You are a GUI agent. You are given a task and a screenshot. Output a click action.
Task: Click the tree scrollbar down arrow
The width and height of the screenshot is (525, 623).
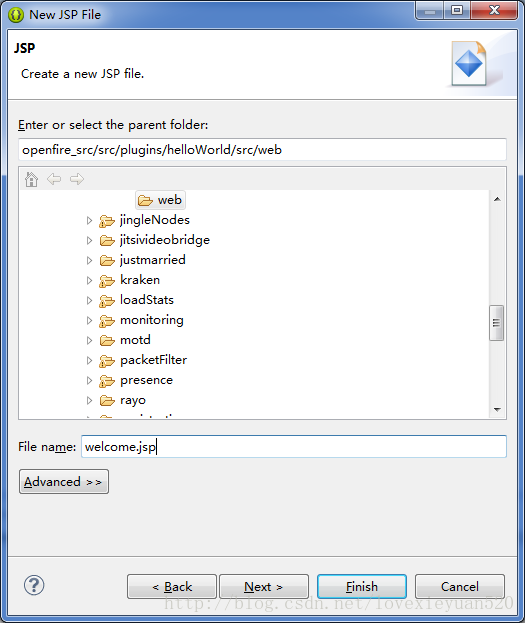(497, 409)
